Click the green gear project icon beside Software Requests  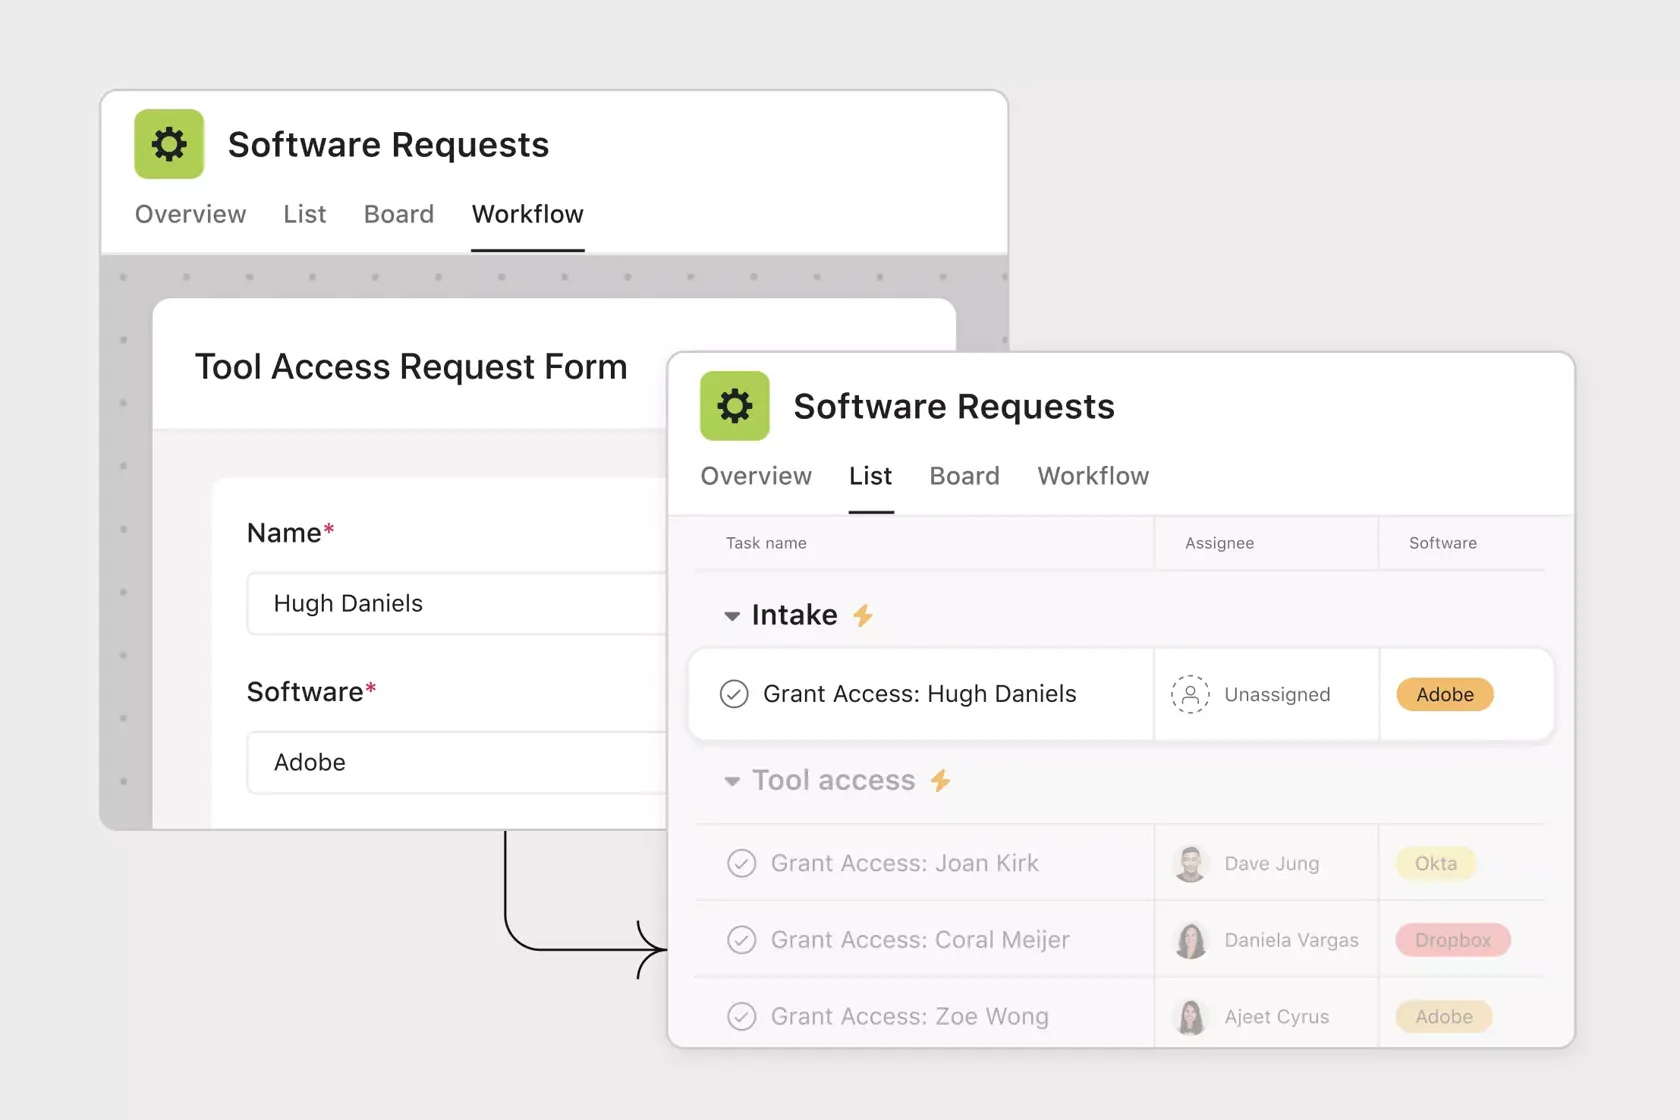(x=735, y=406)
